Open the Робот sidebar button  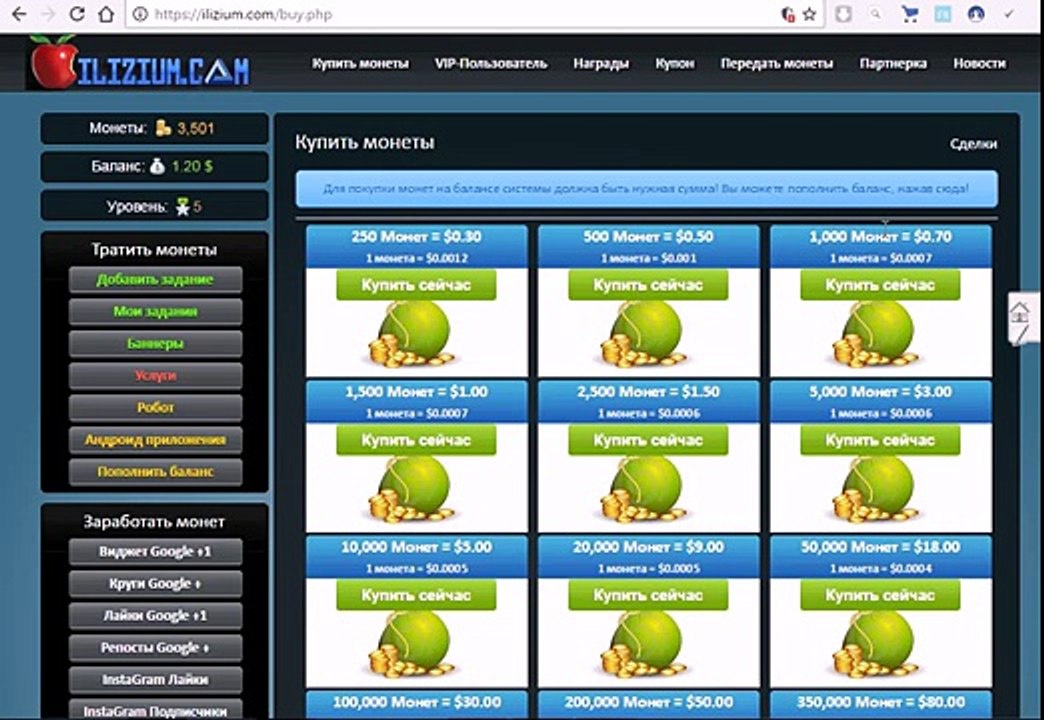(x=155, y=408)
